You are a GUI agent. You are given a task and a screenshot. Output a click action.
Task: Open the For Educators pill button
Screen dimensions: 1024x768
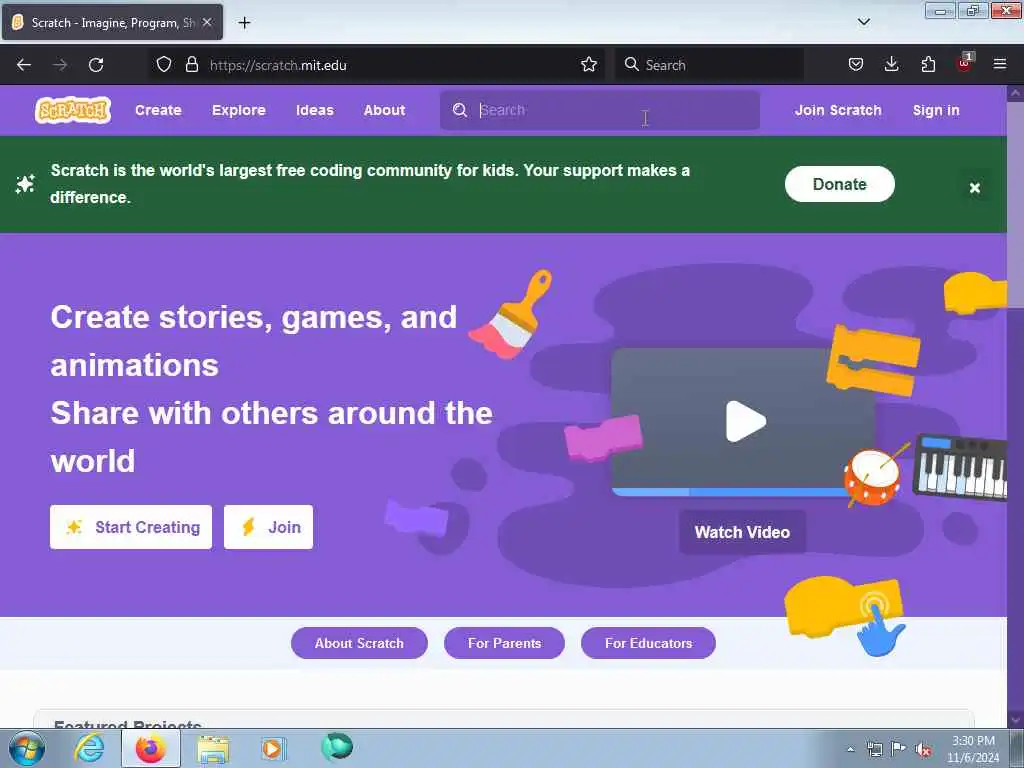tap(648, 643)
